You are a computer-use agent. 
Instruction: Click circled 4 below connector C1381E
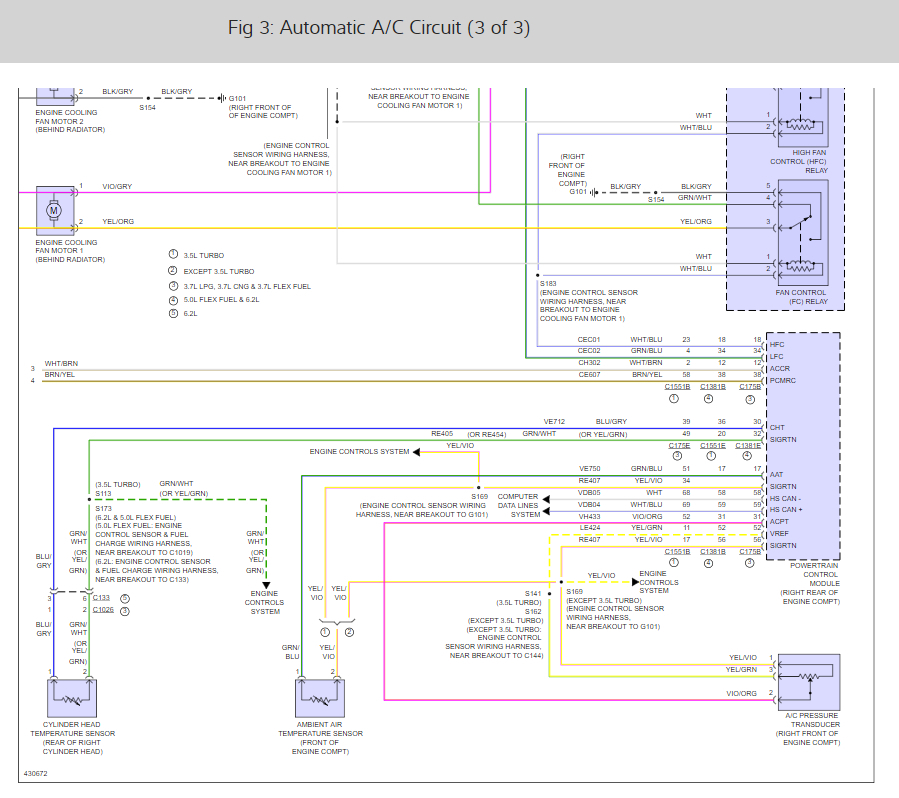point(747,456)
